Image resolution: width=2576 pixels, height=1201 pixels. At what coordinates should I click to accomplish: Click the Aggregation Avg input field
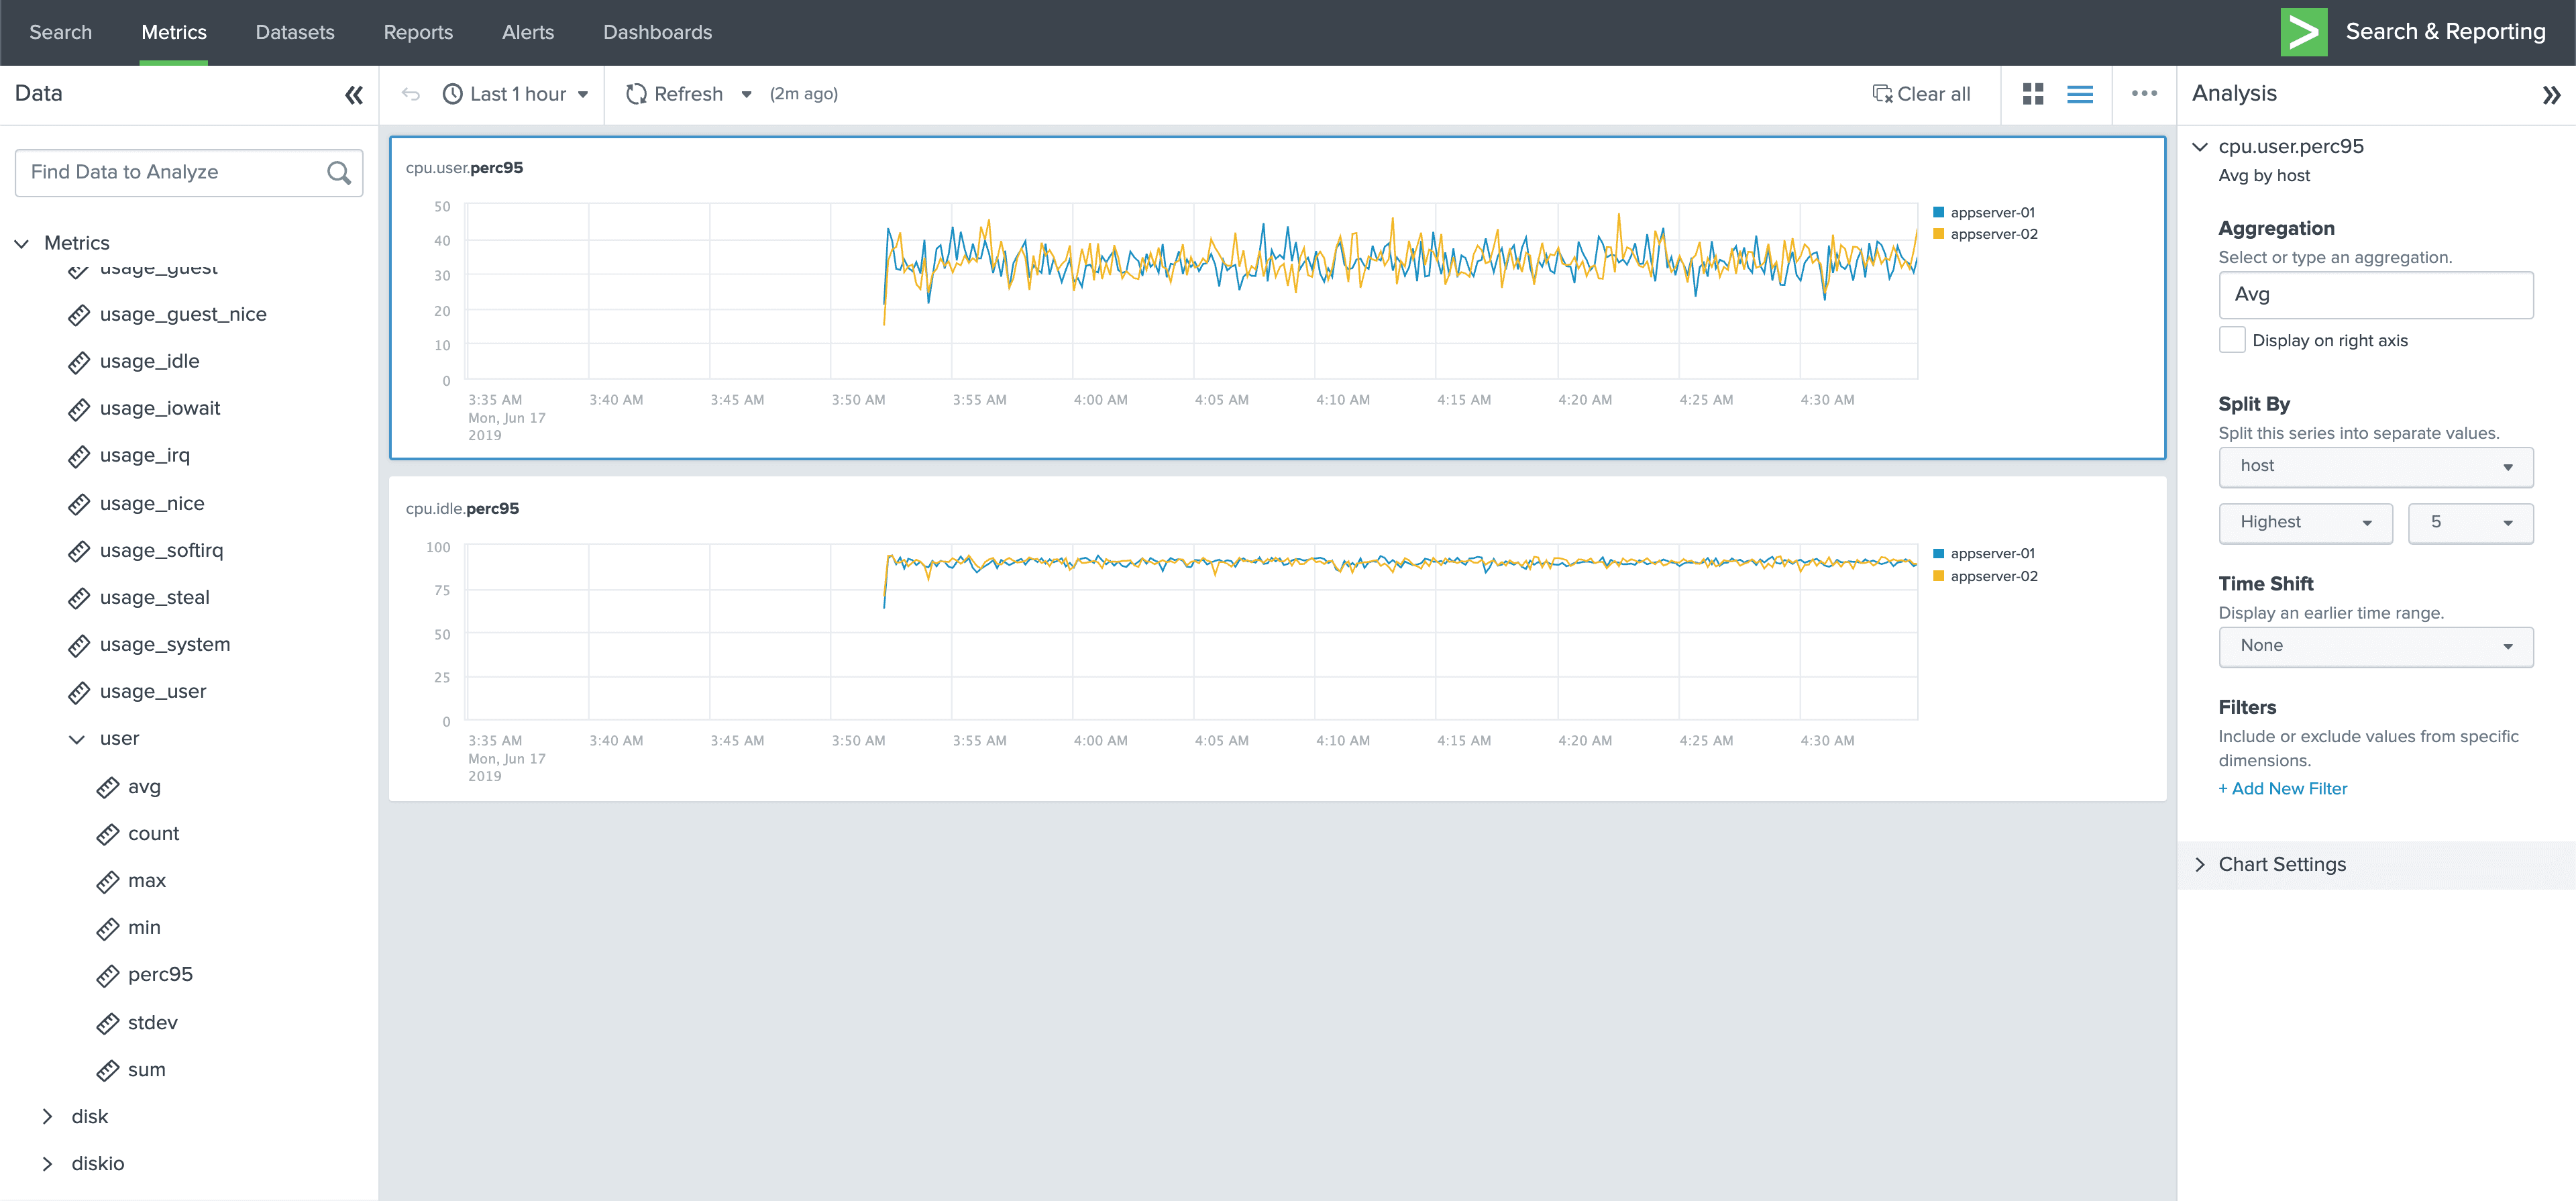(2374, 294)
